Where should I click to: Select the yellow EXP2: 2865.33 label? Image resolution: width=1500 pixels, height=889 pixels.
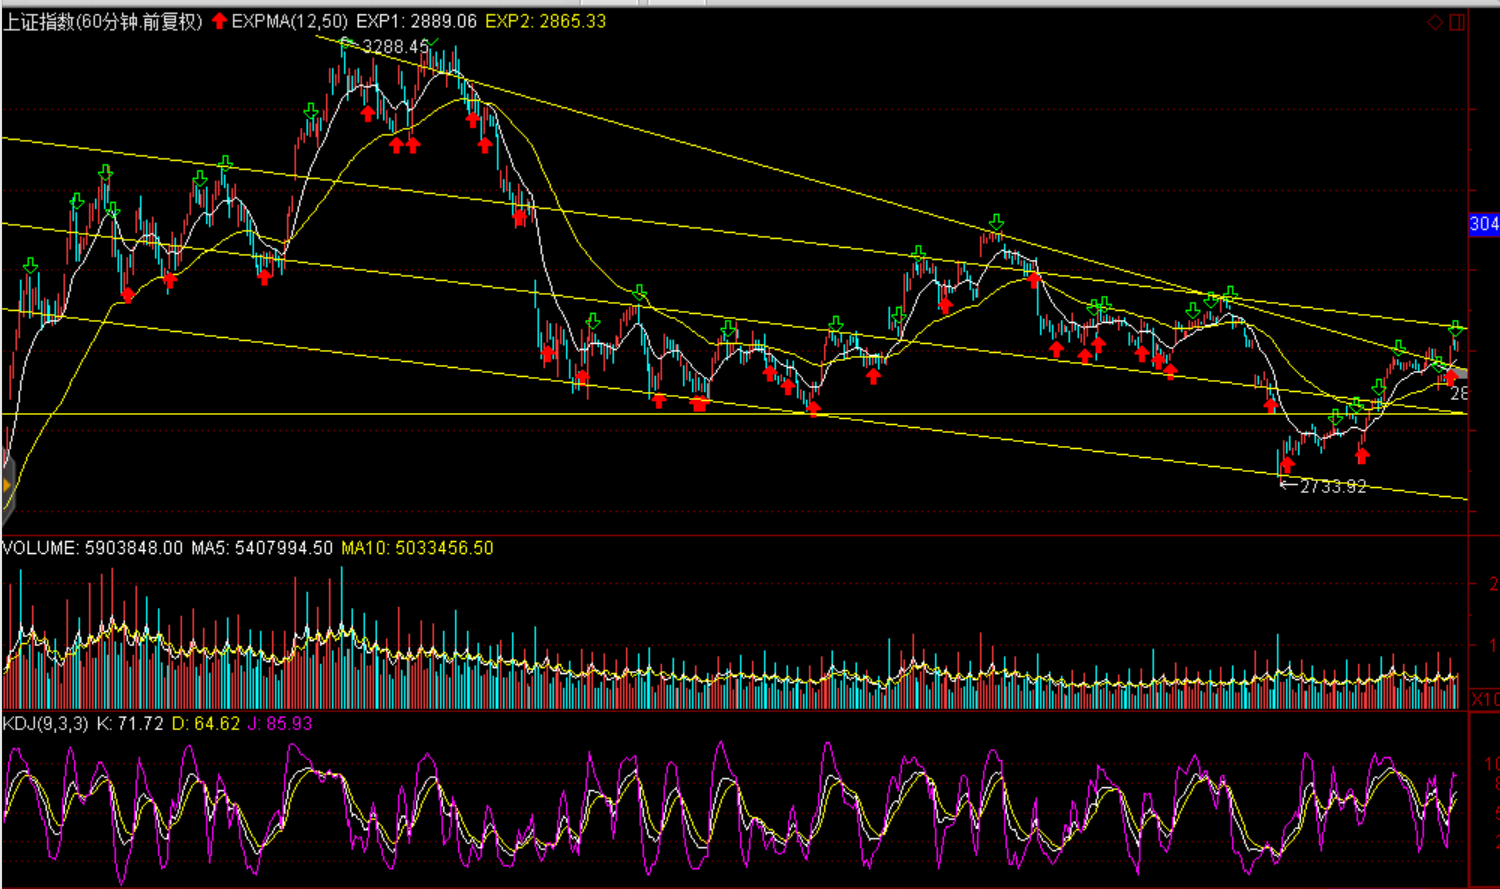tap(546, 21)
